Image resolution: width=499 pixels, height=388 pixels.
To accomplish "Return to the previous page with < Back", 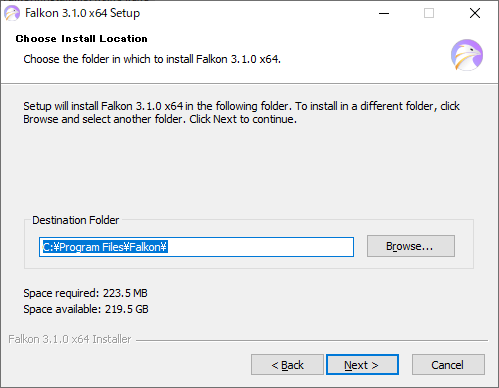I will [287, 364].
